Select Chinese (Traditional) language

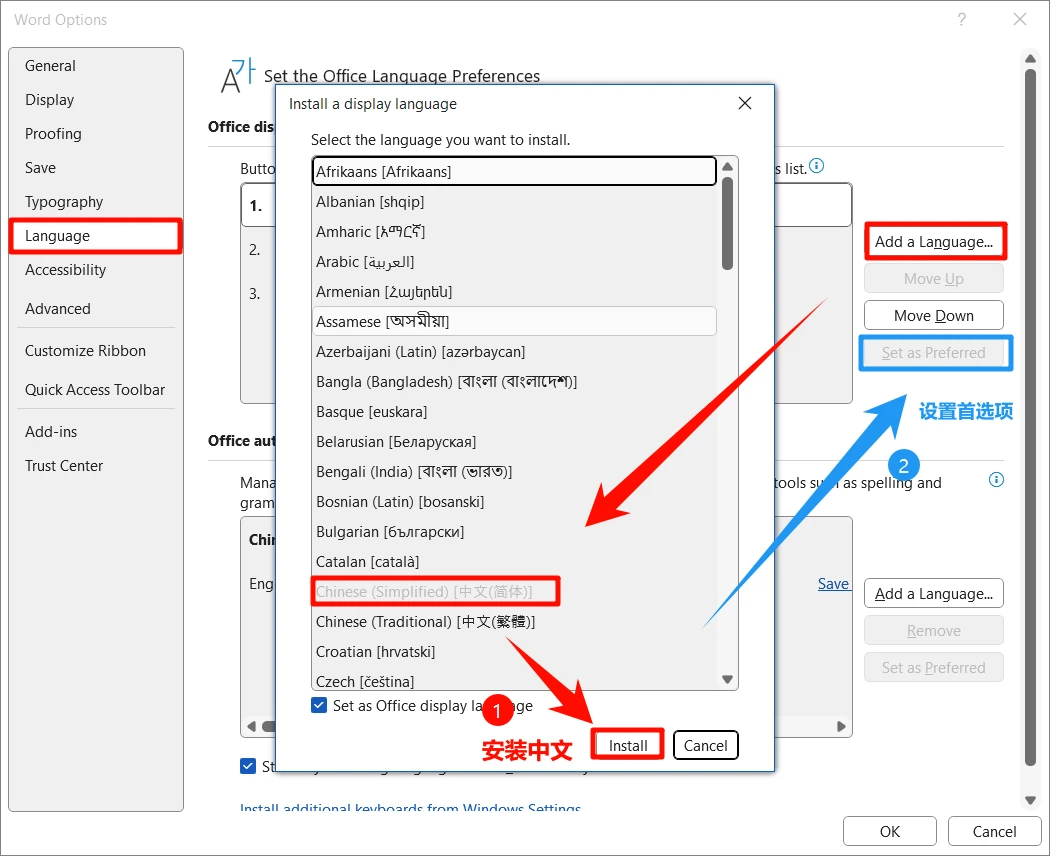point(514,622)
